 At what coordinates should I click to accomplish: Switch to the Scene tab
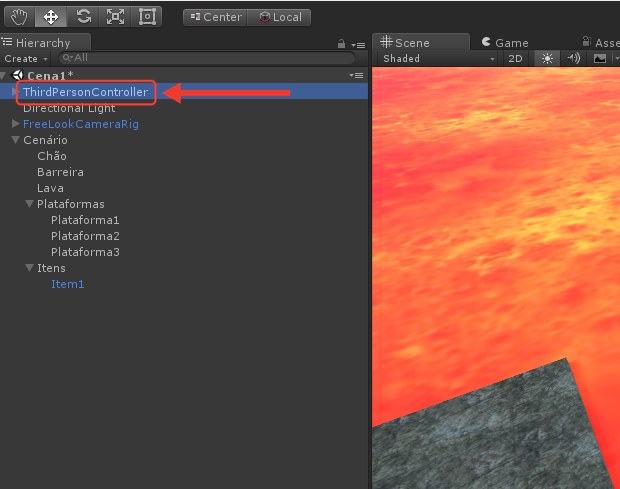tap(421, 42)
